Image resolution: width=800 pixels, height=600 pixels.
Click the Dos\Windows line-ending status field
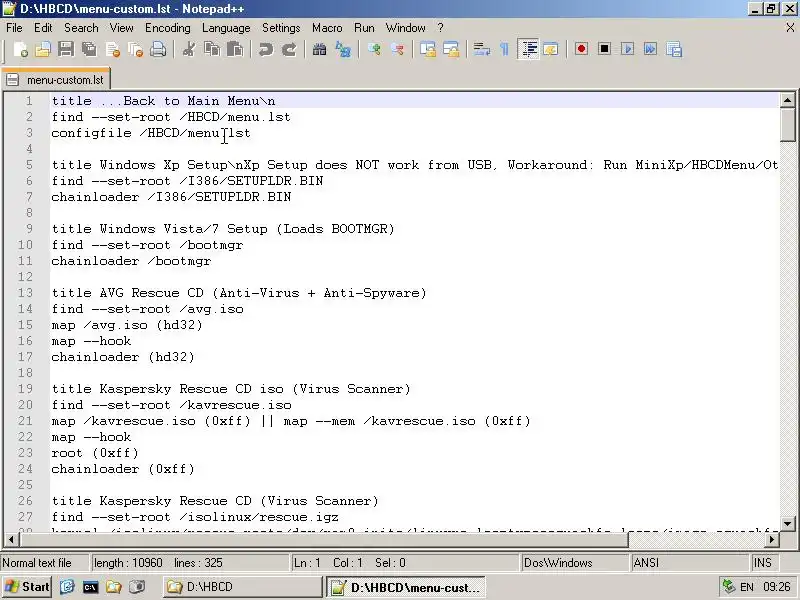coord(575,563)
